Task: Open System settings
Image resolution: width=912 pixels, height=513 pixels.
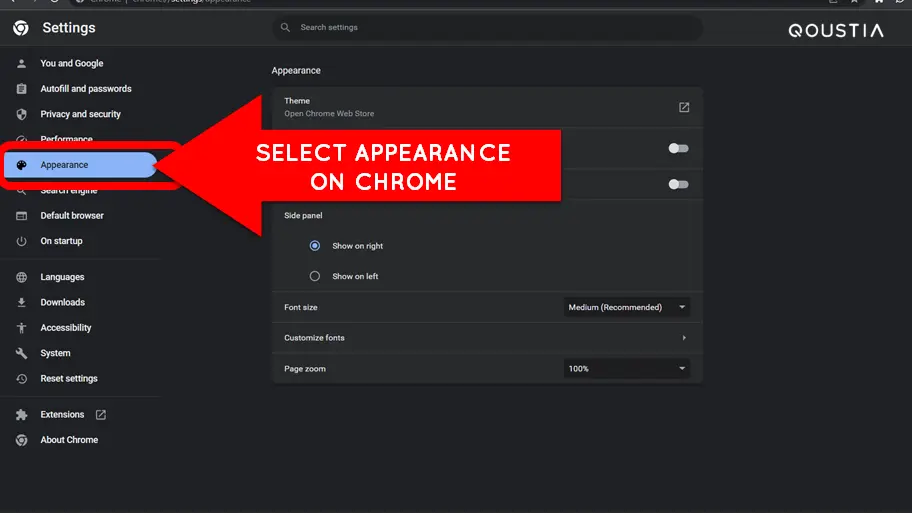Action: [55, 353]
